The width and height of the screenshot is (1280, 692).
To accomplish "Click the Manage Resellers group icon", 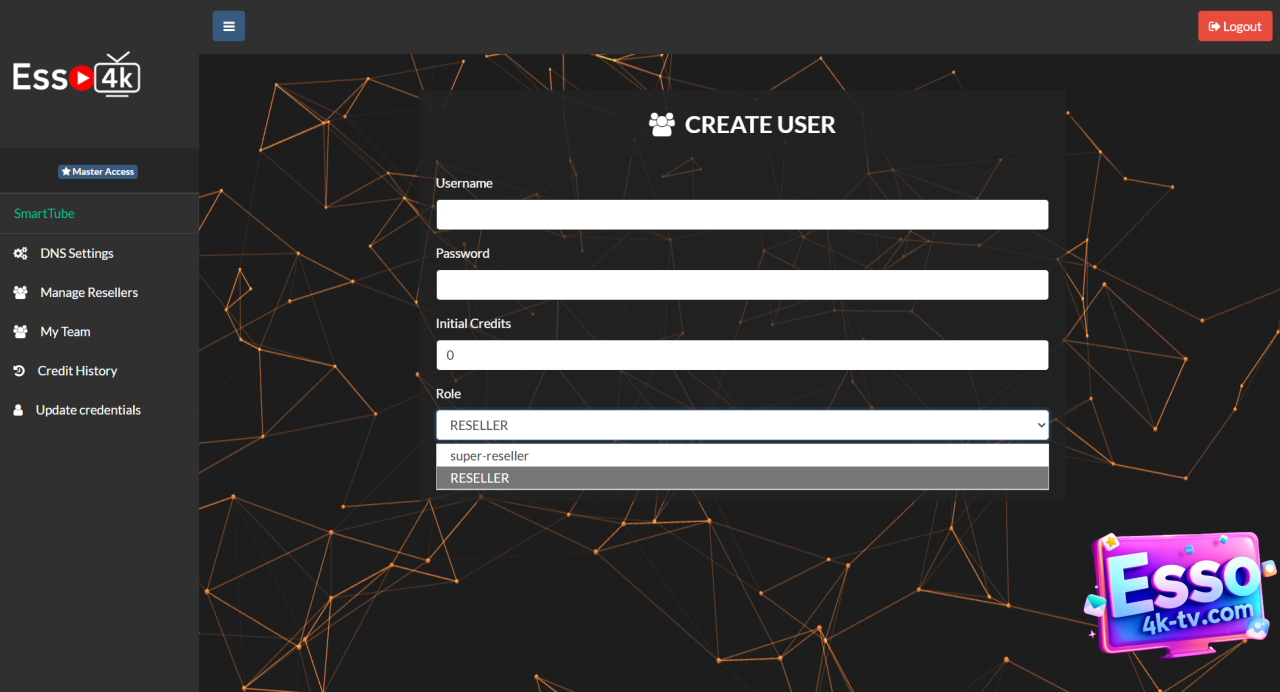I will (x=20, y=293).
